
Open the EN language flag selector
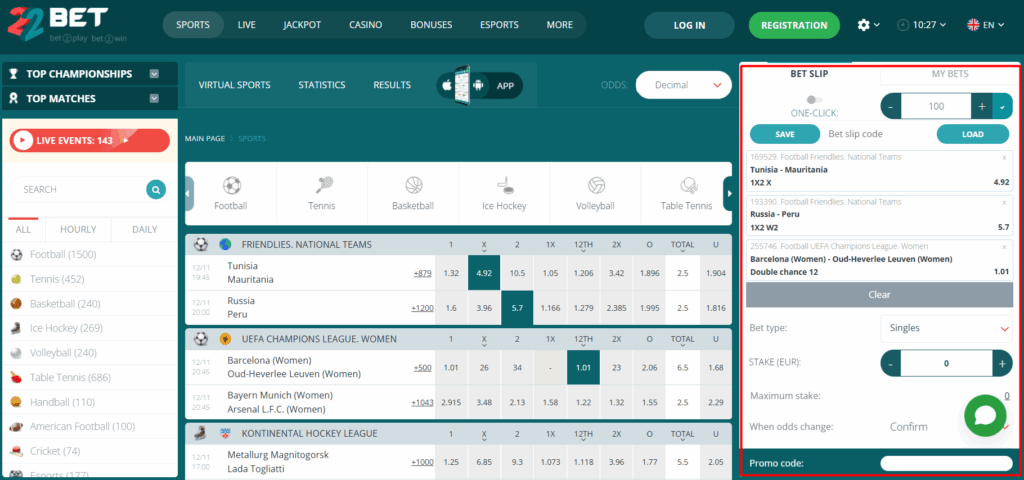985,25
